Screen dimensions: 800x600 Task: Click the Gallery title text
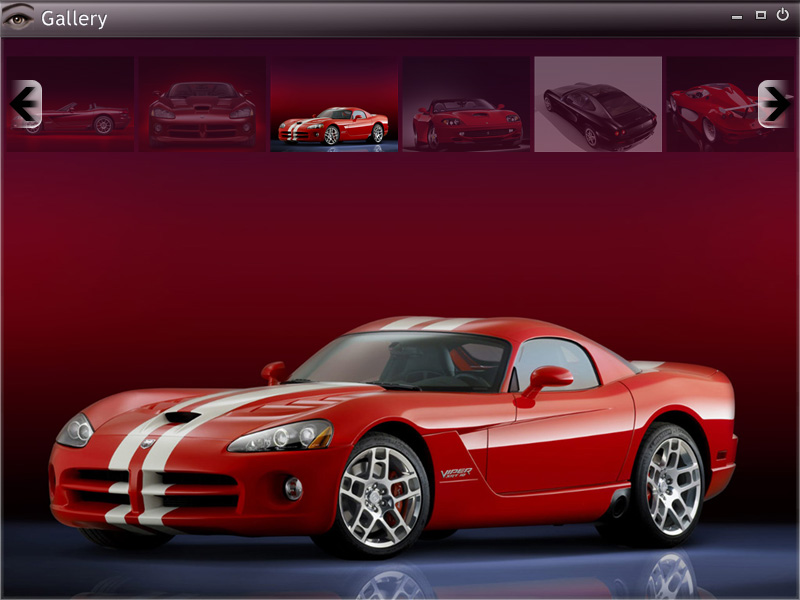coord(74,19)
